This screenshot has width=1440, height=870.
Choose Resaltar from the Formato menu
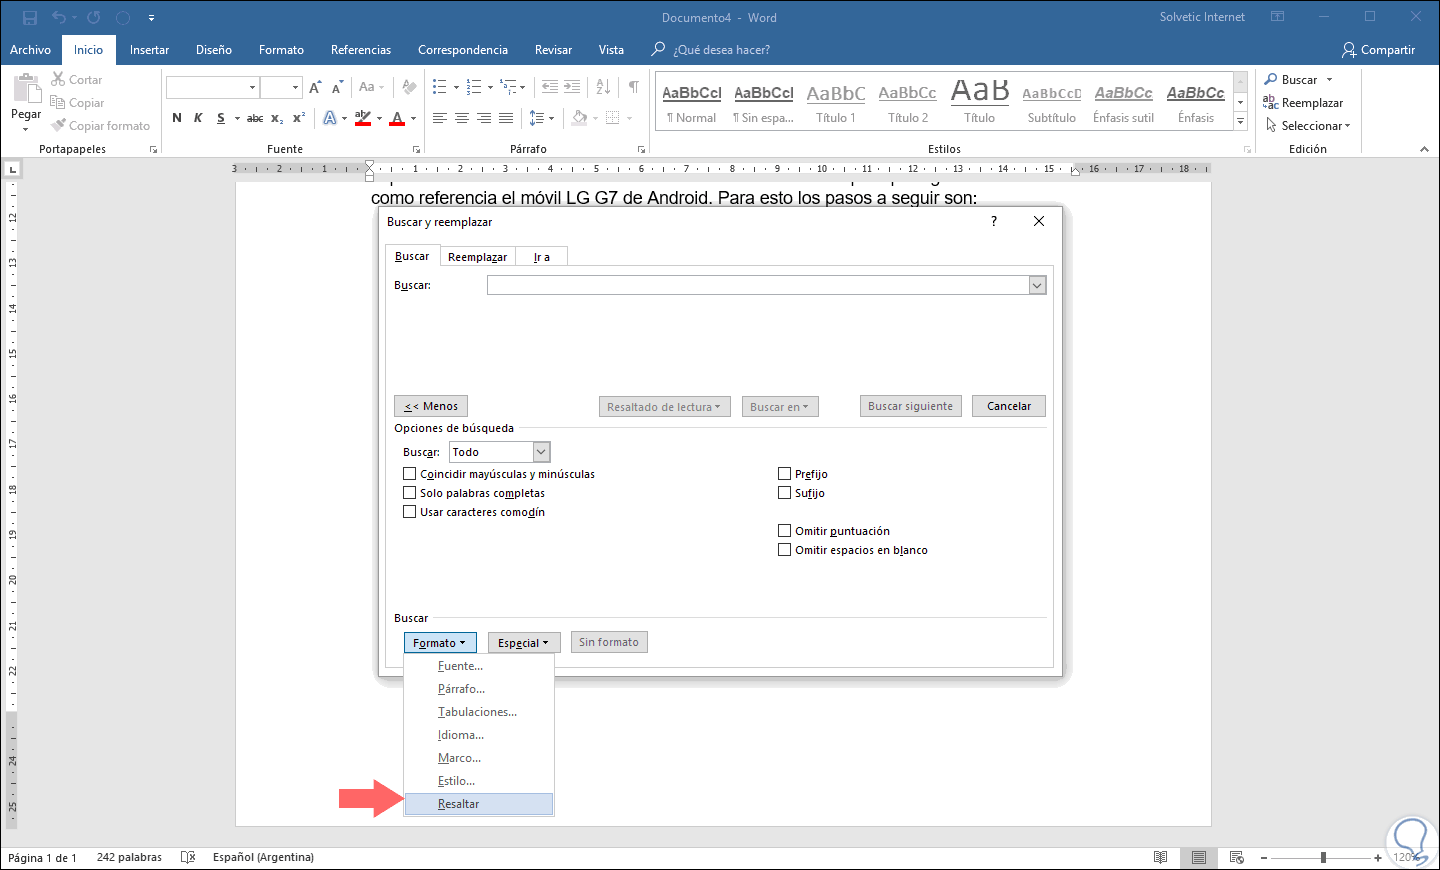coord(458,804)
